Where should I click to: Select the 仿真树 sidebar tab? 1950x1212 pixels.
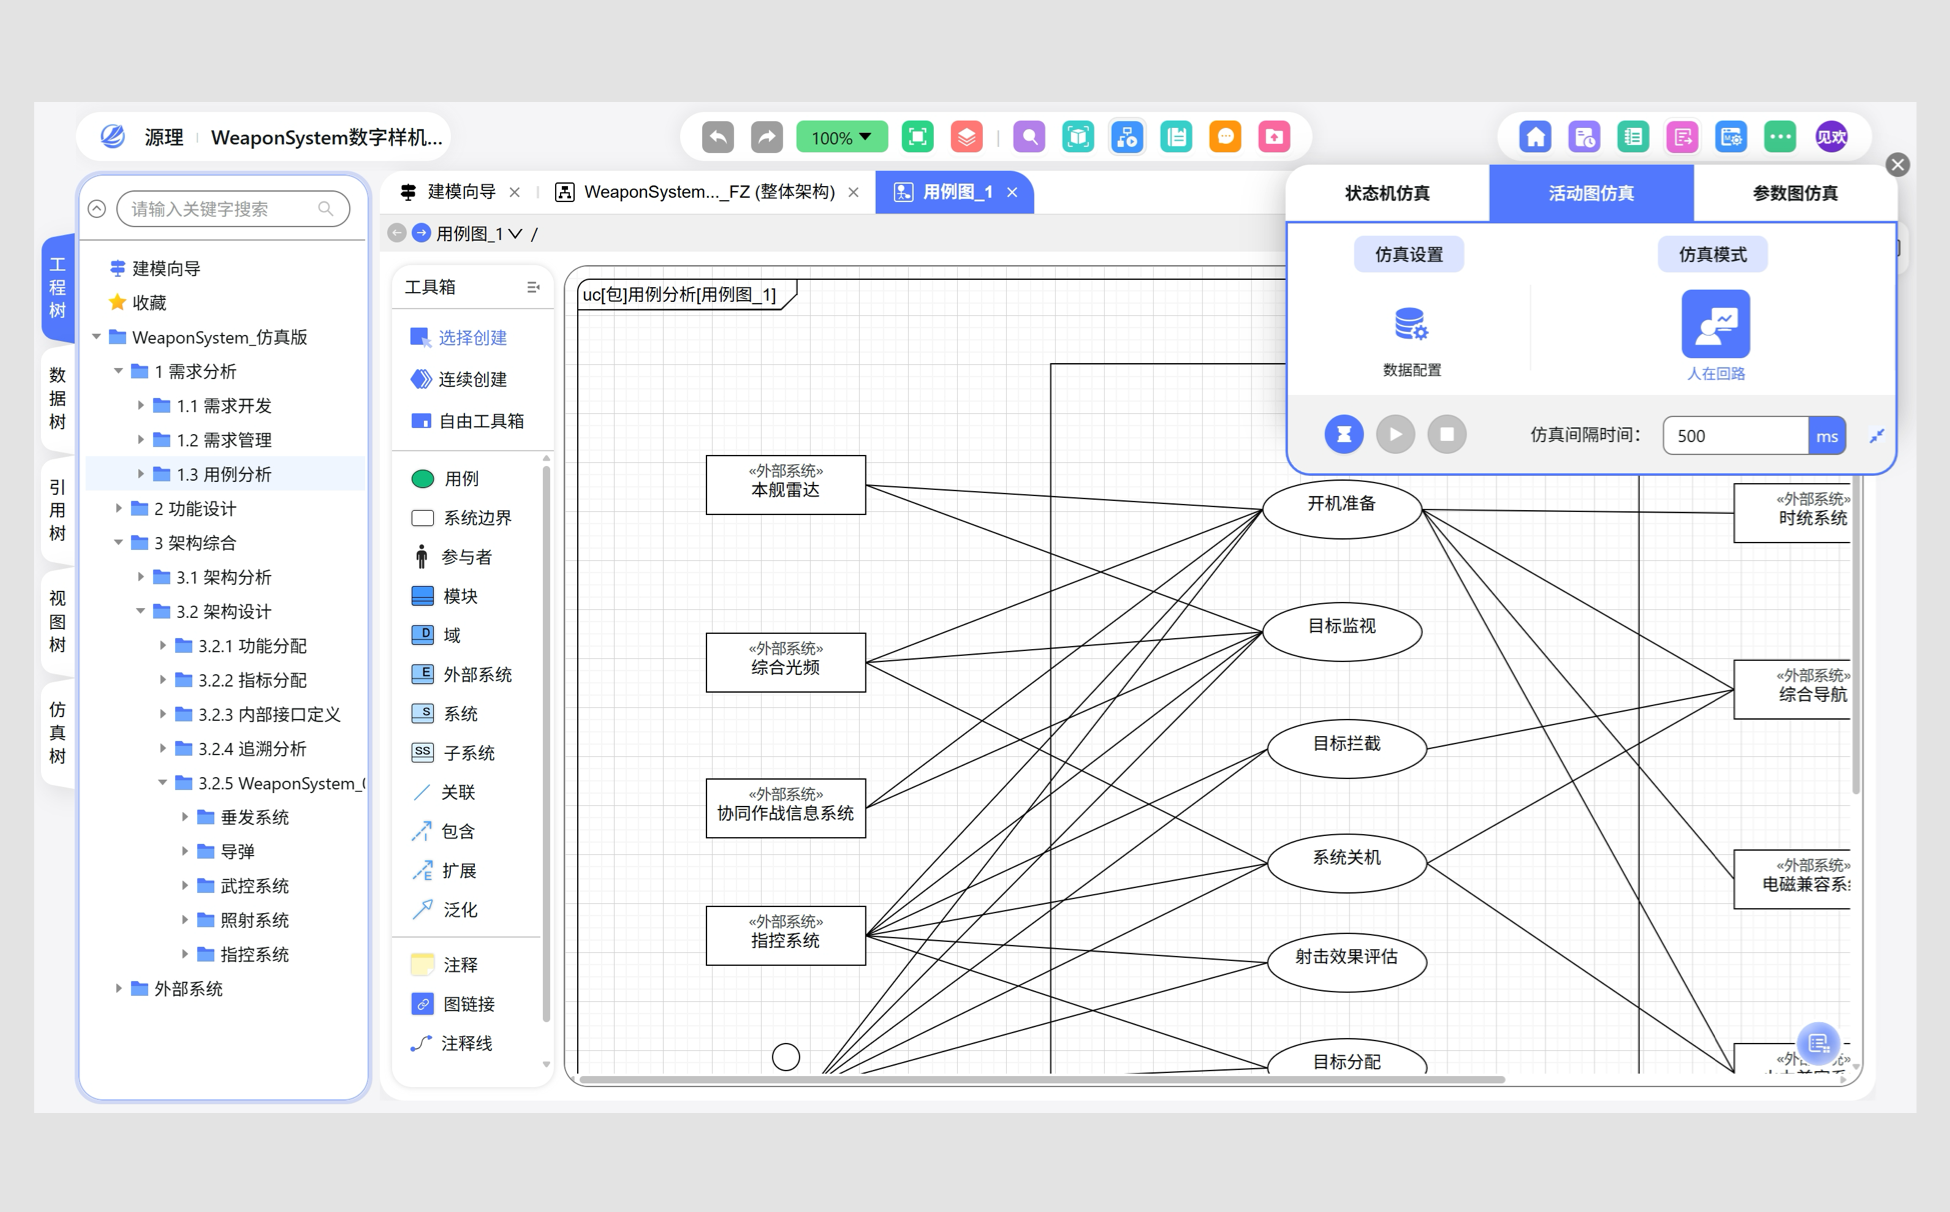point(58,733)
